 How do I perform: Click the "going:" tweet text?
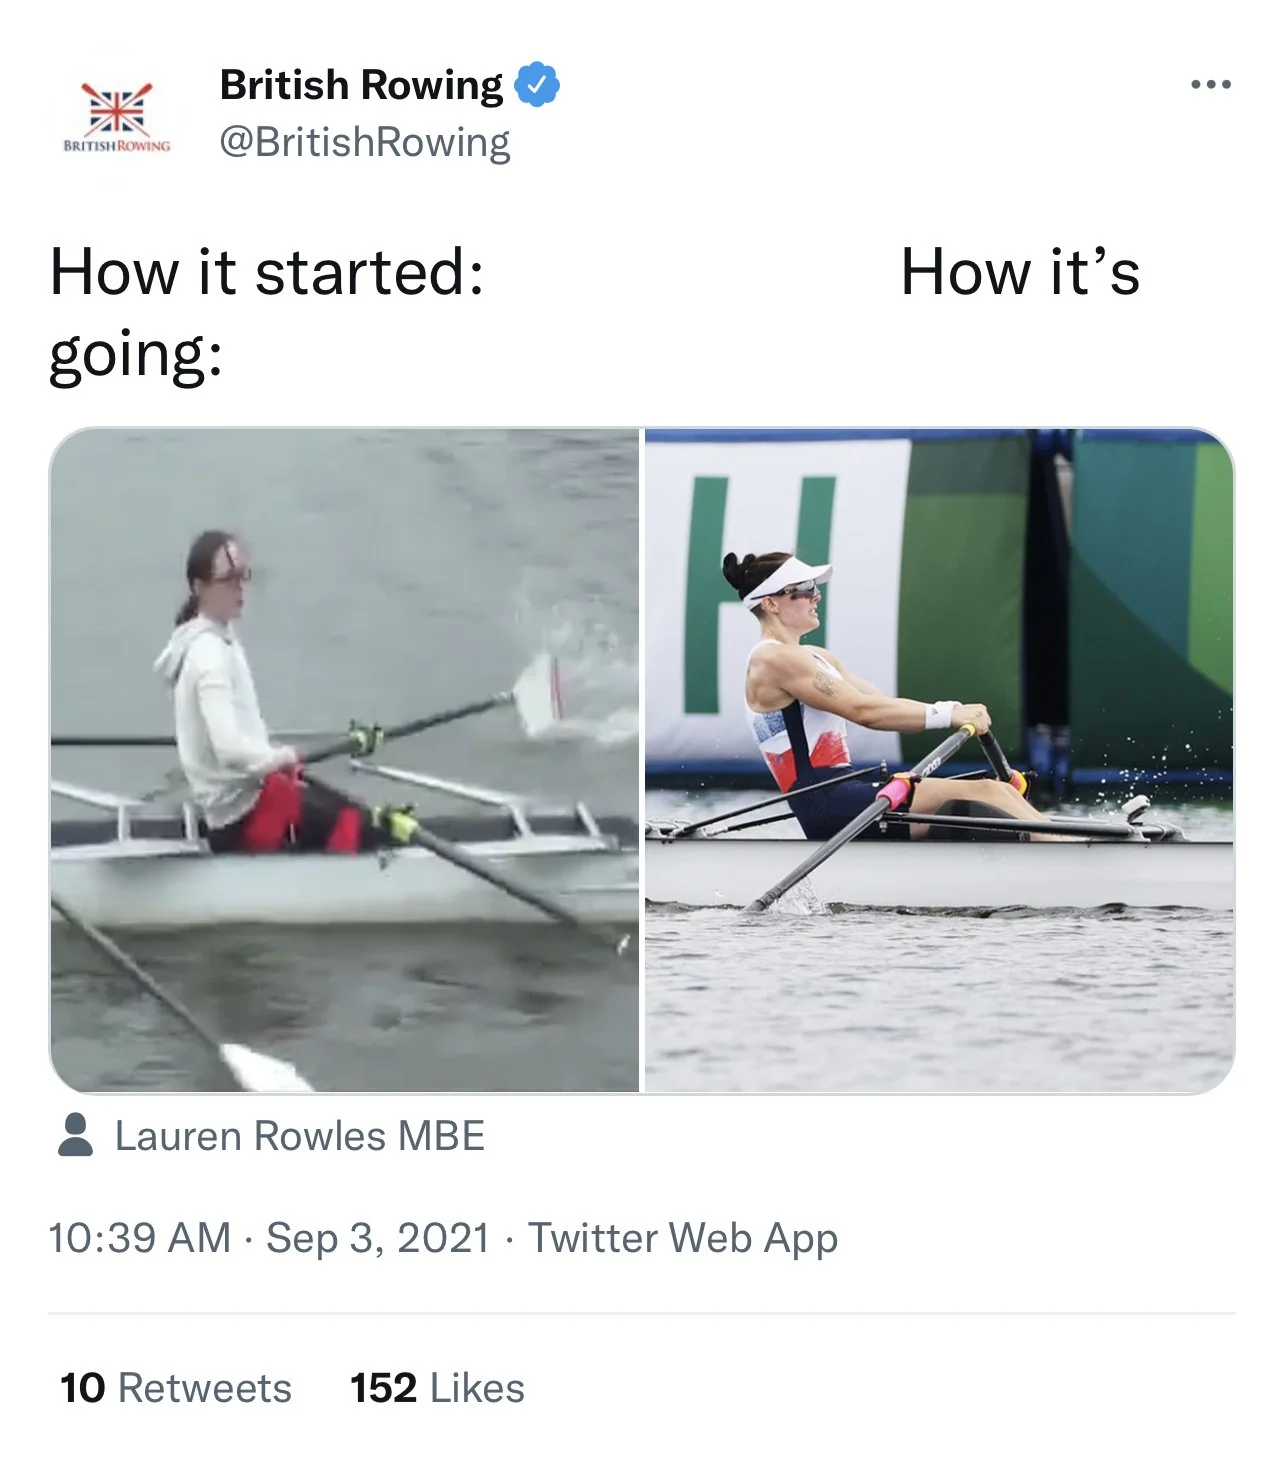(x=136, y=356)
